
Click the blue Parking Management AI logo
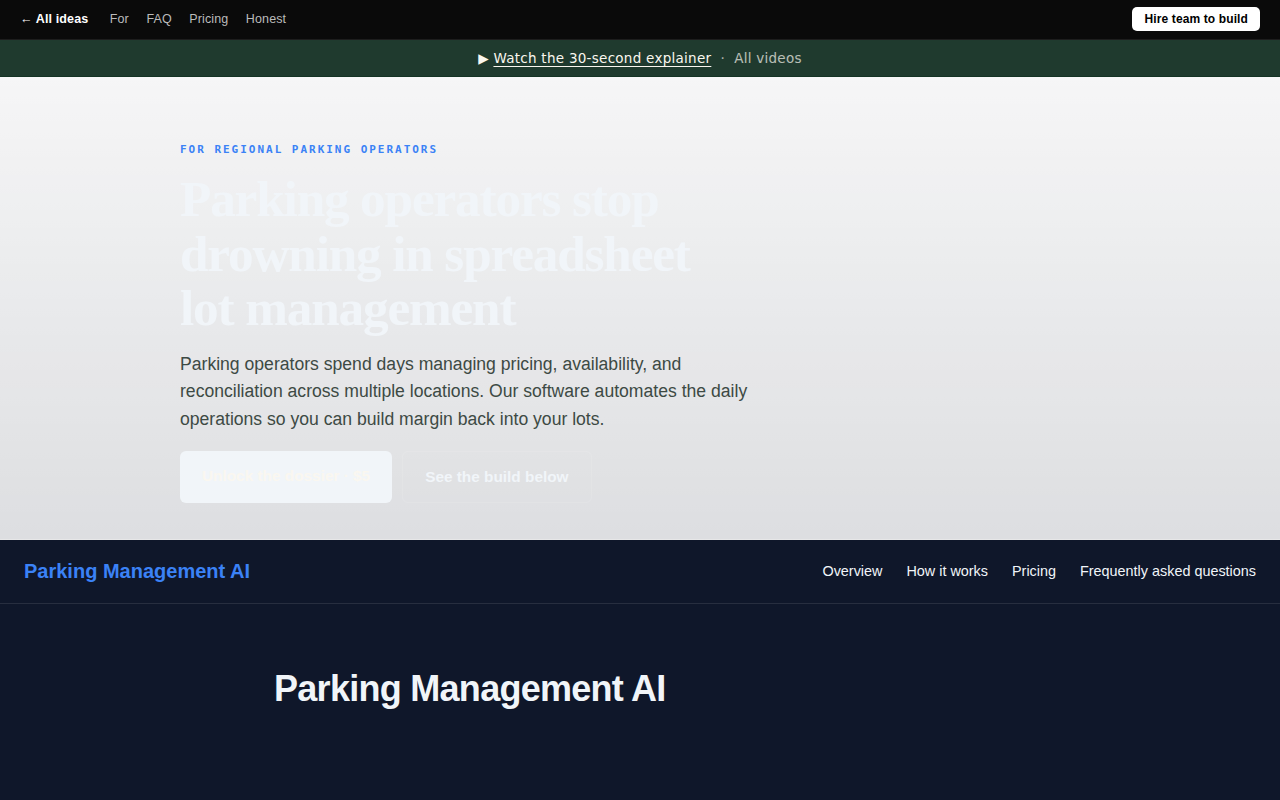tap(137, 571)
